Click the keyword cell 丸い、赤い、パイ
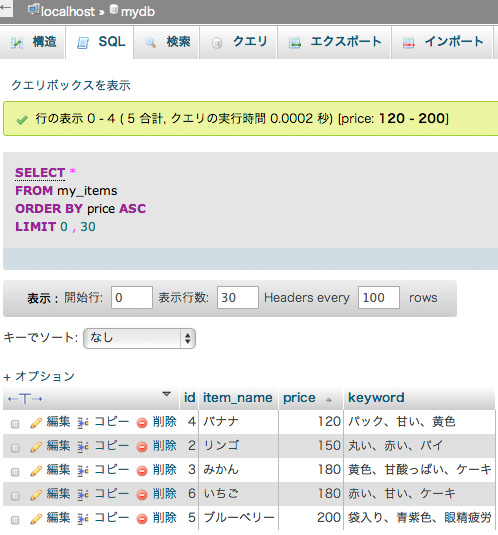Viewport: 498px width, 535px height. tap(419, 446)
